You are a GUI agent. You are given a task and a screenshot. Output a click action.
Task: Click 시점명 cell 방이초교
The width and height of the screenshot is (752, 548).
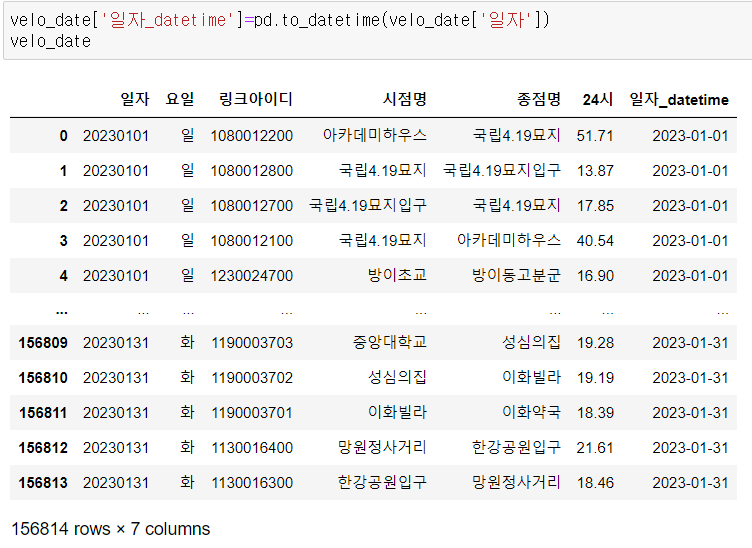pos(397,275)
